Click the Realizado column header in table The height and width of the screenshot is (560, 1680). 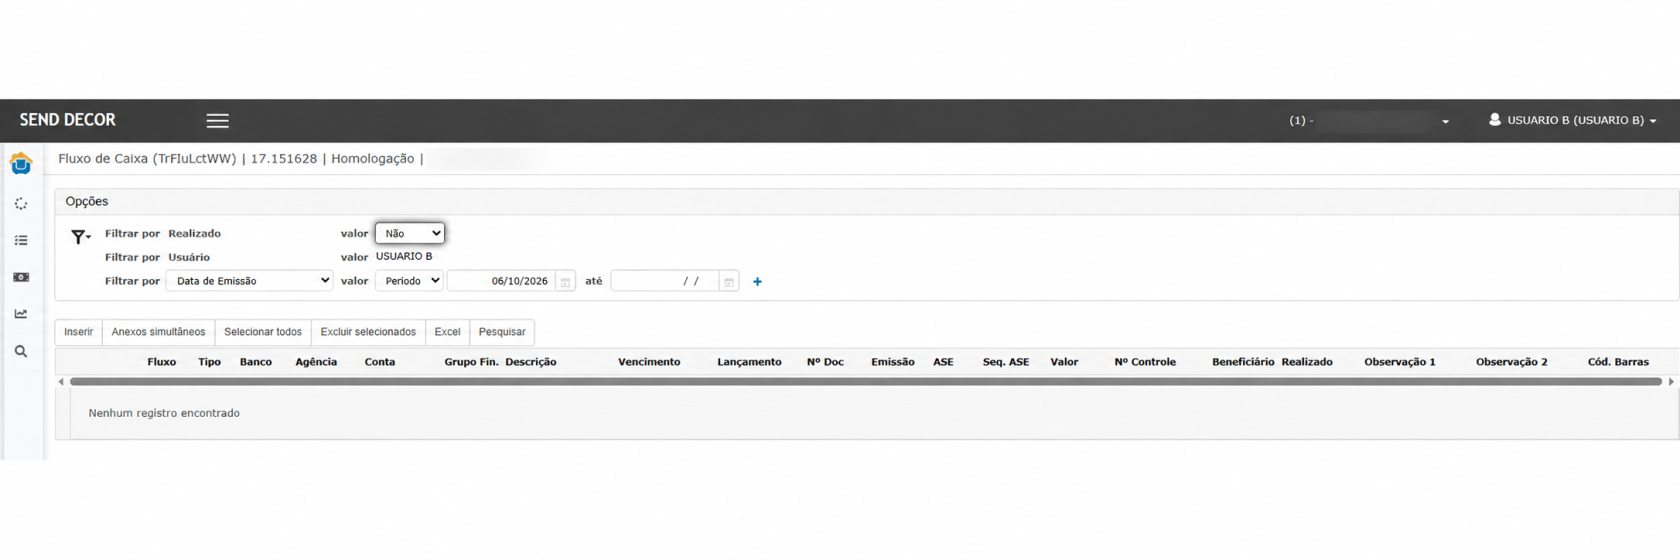[1307, 362]
